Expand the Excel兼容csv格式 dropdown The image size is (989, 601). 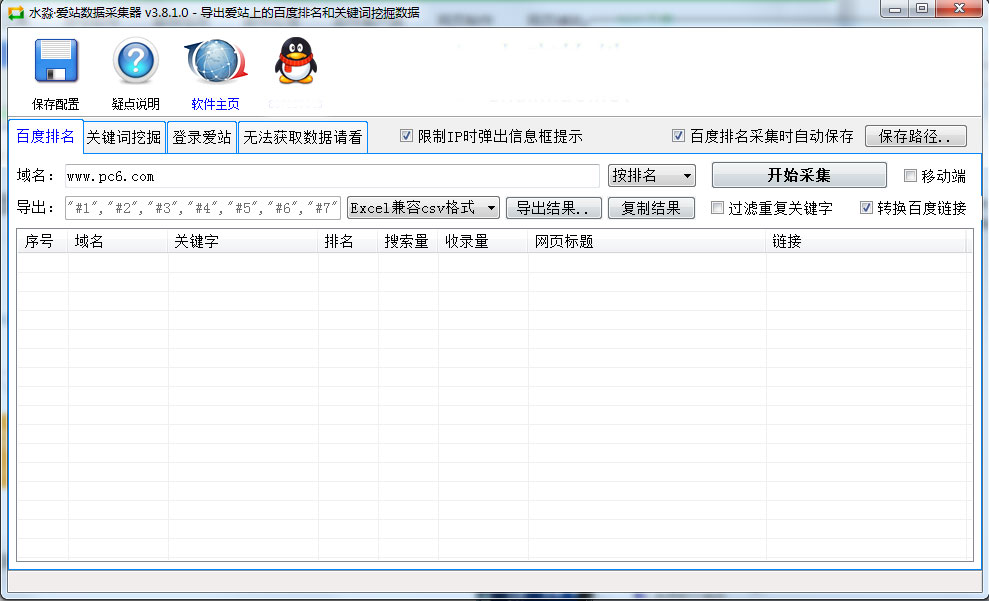pyautogui.click(x=423, y=208)
